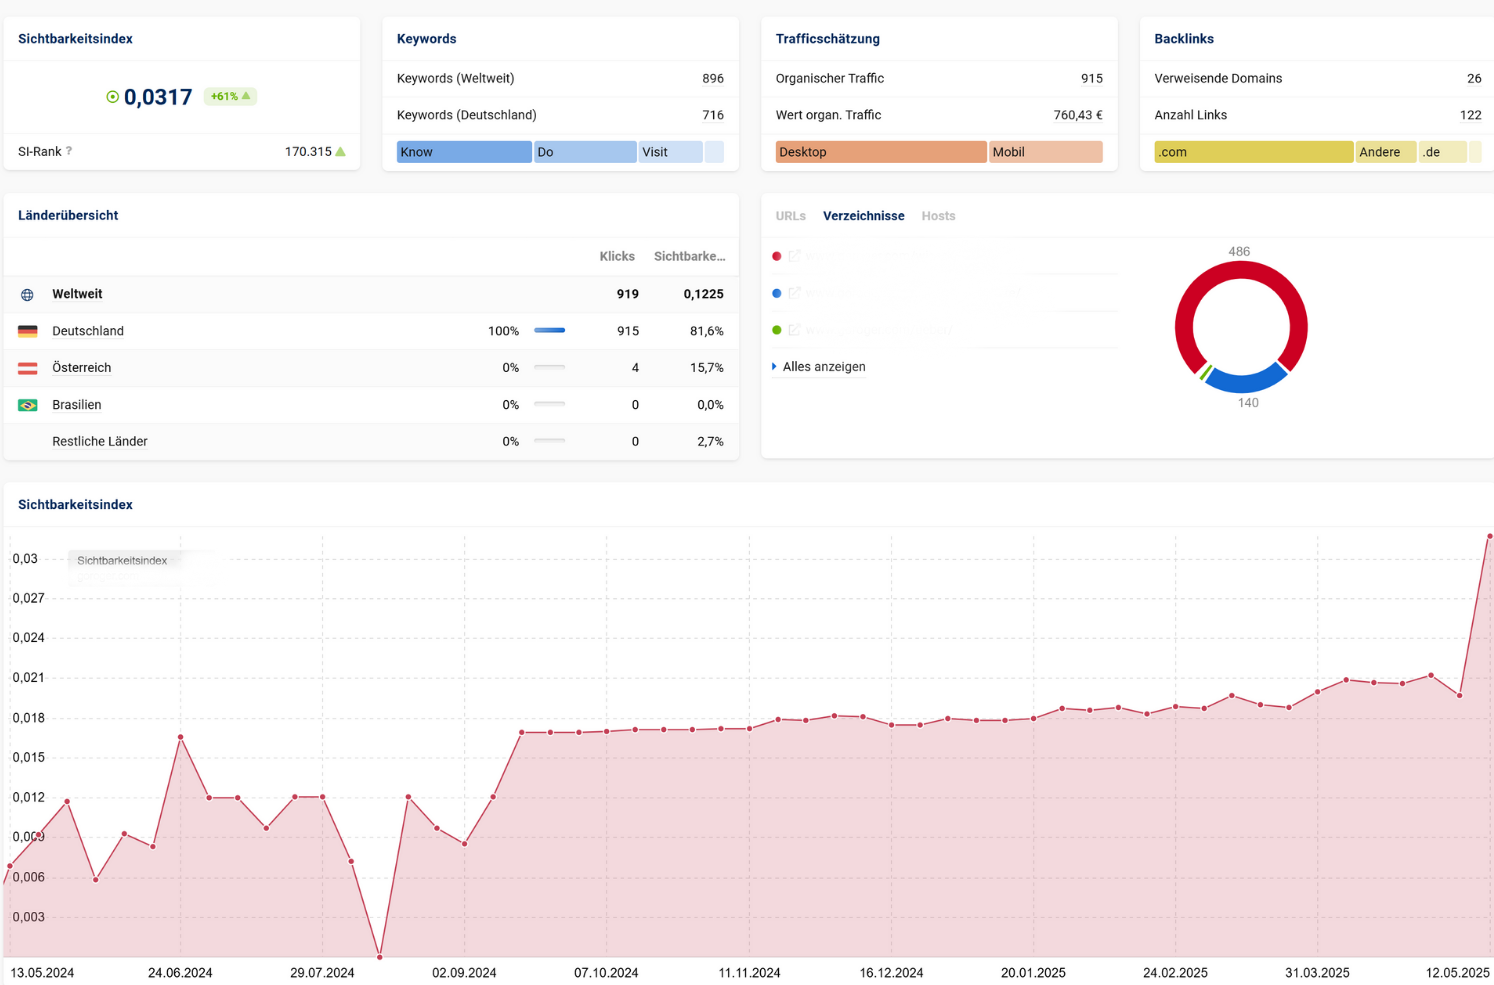Click the Brazilian flag icon
The image size is (1494, 985).
click(28, 405)
